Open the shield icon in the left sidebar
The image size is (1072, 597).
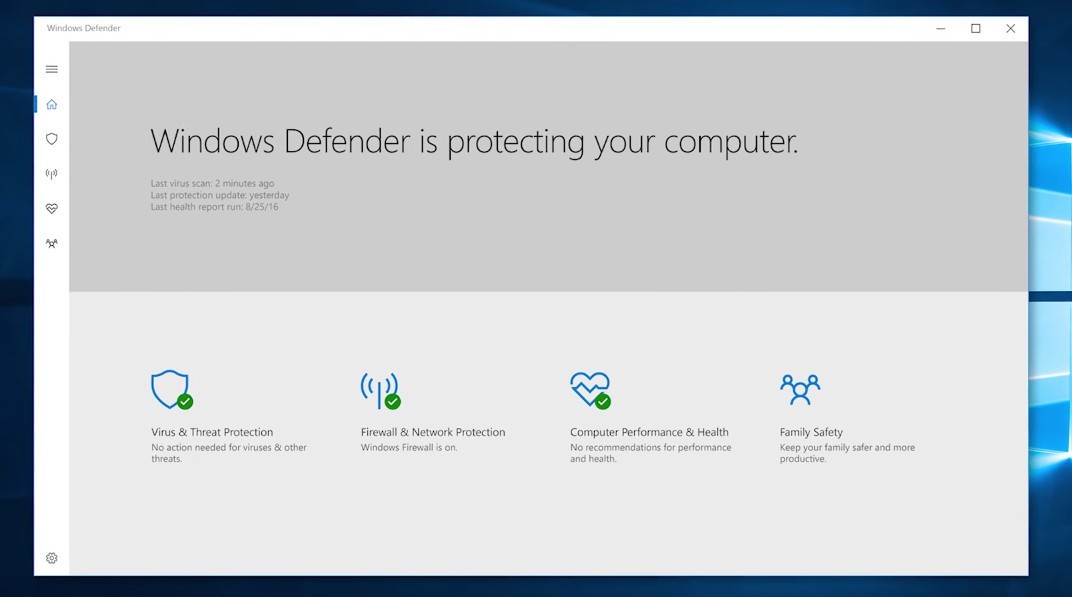coord(52,139)
